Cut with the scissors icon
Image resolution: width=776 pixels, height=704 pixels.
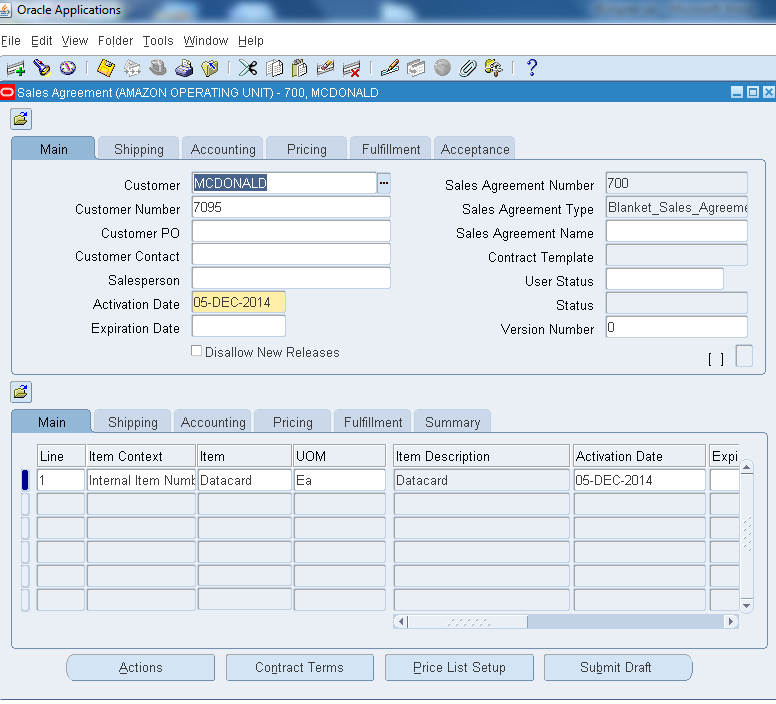coord(248,68)
